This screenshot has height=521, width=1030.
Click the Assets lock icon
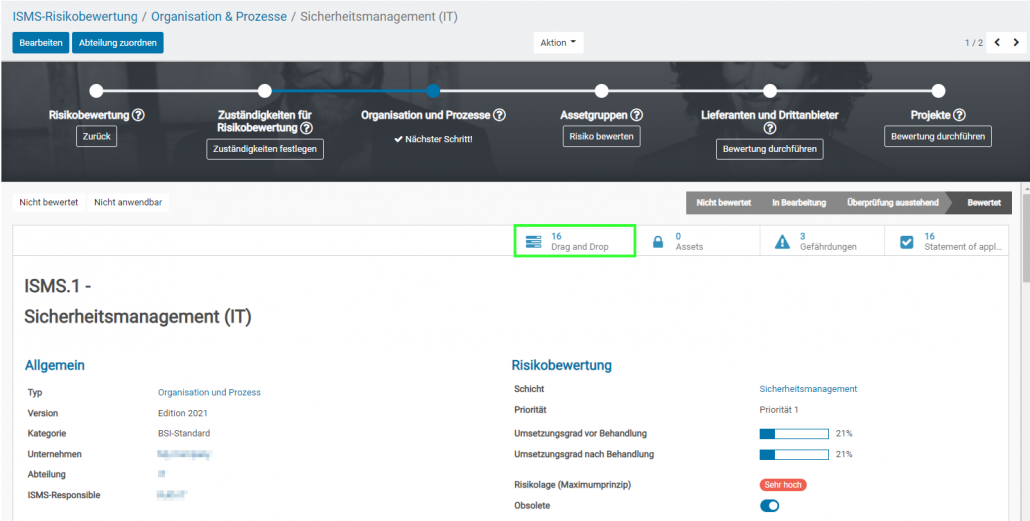658,242
